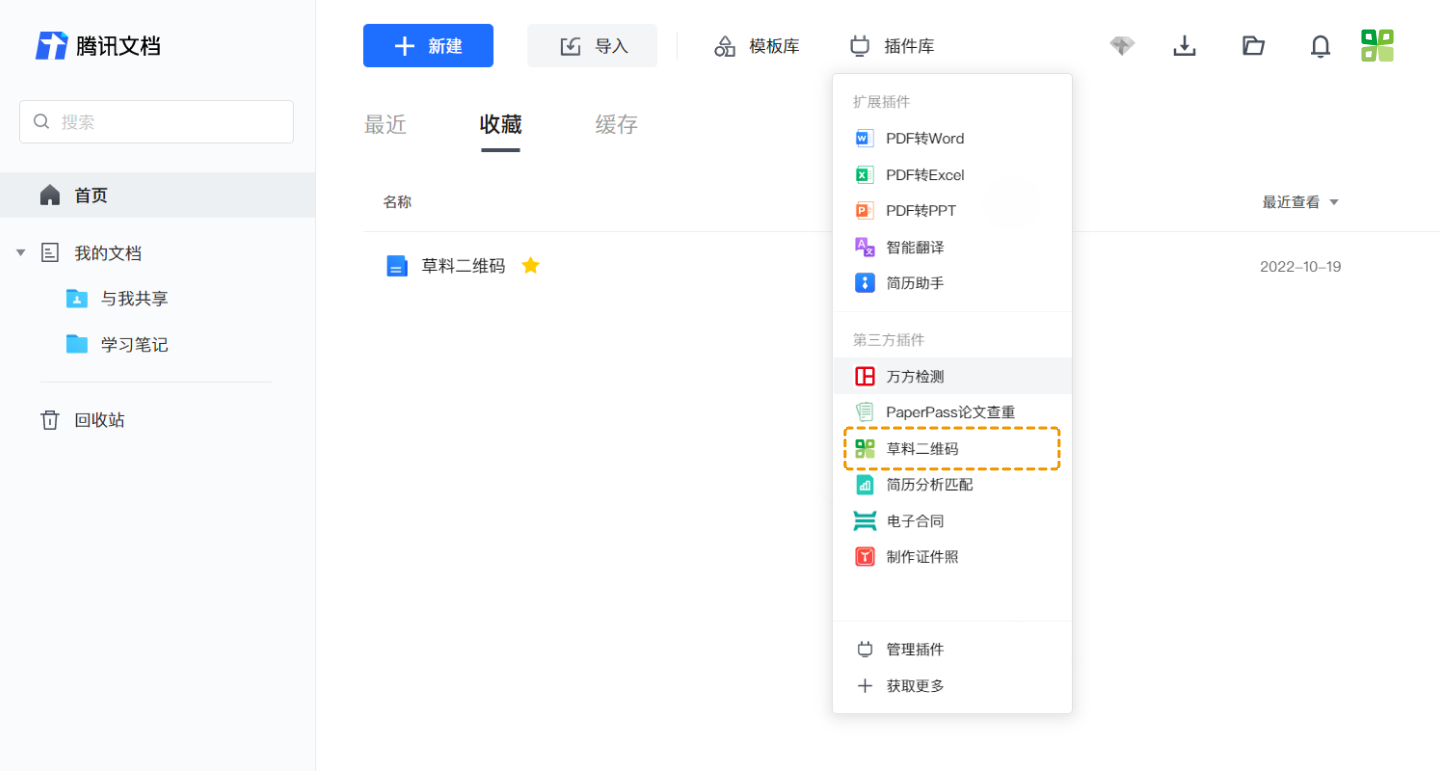Click the folder icon in header
Image resolution: width=1440 pixels, height=771 pixels.
tap(1253, 46)
